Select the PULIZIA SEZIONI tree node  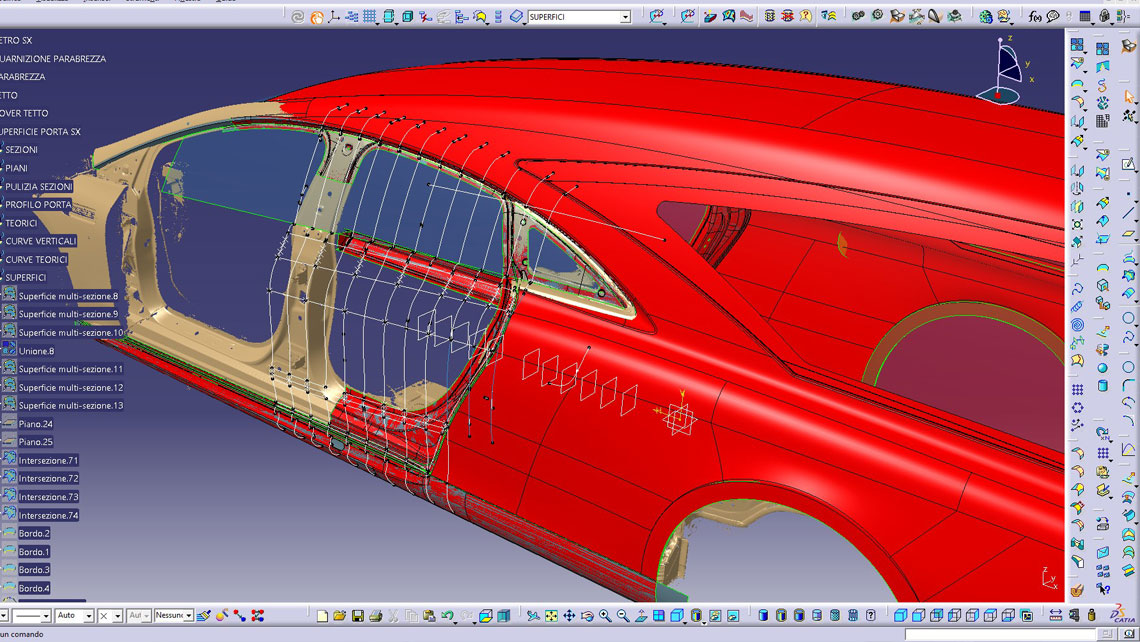[39, 187]
